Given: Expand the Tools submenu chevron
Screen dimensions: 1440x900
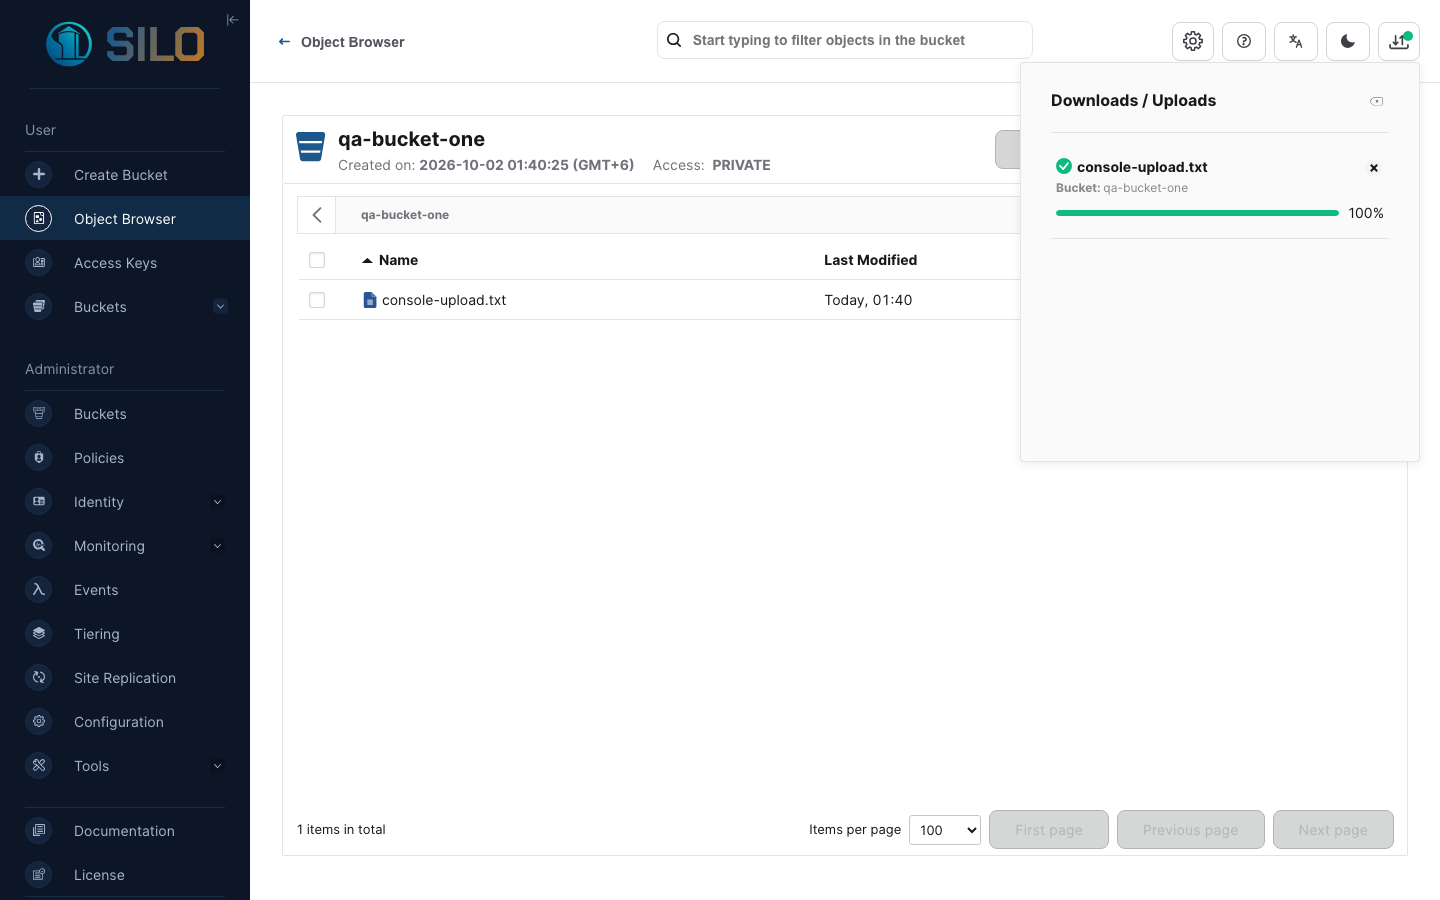Looking at the screenshot, I should [217, 766].
